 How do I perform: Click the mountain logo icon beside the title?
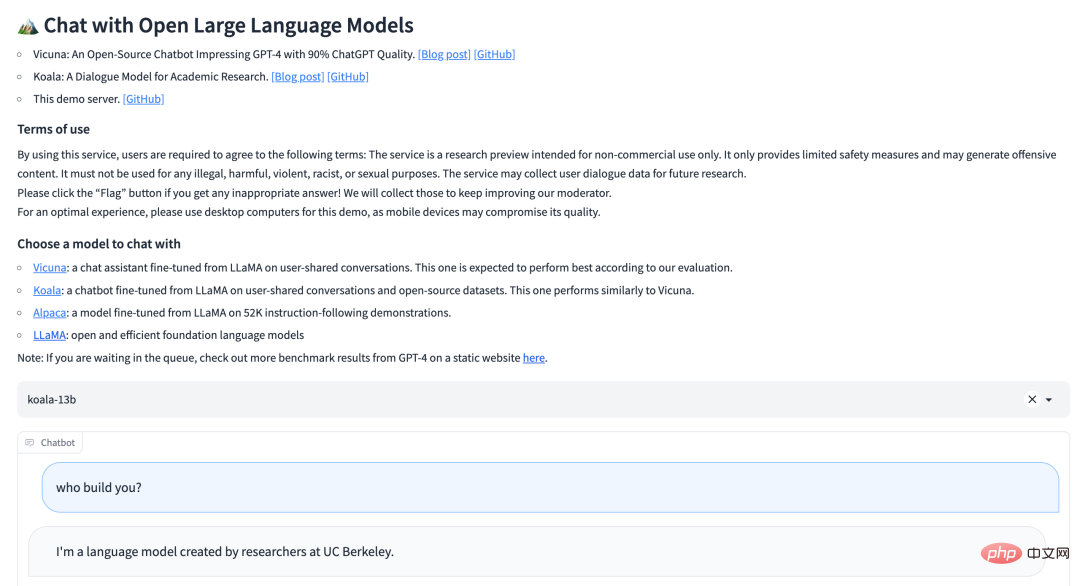pos(28,26)
